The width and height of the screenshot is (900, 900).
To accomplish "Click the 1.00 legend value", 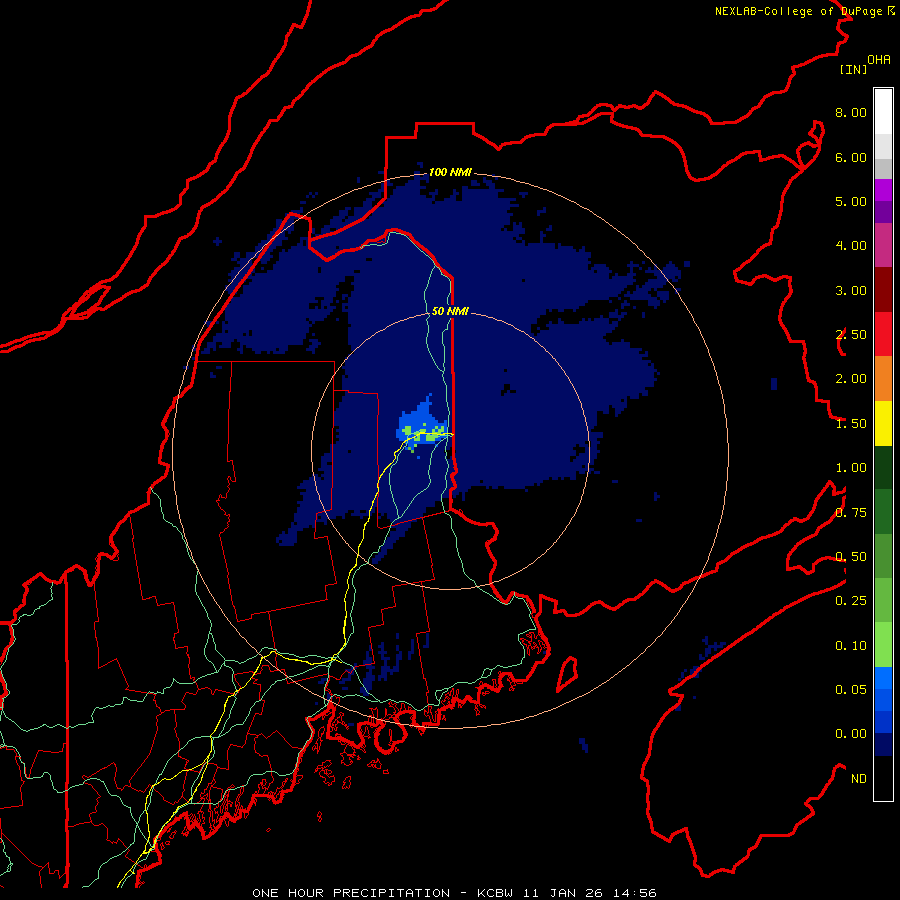I will 851,468.
